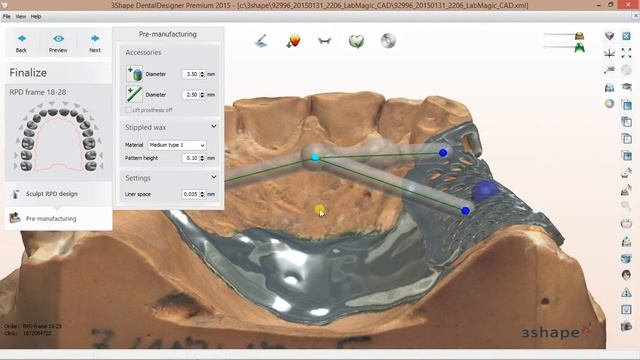This screenshot has height=360, width=640.
Task: Click the 3D view cube icon
Action: 609,36
